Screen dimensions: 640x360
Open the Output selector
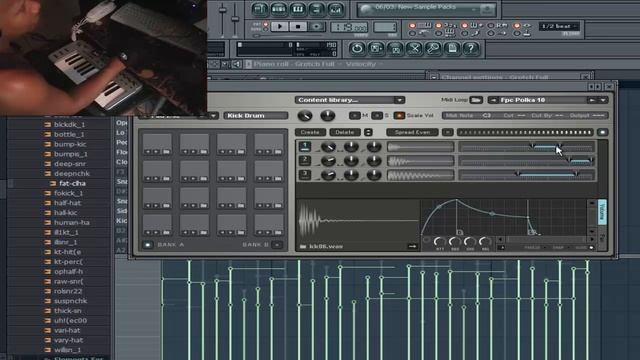point(587,116)
